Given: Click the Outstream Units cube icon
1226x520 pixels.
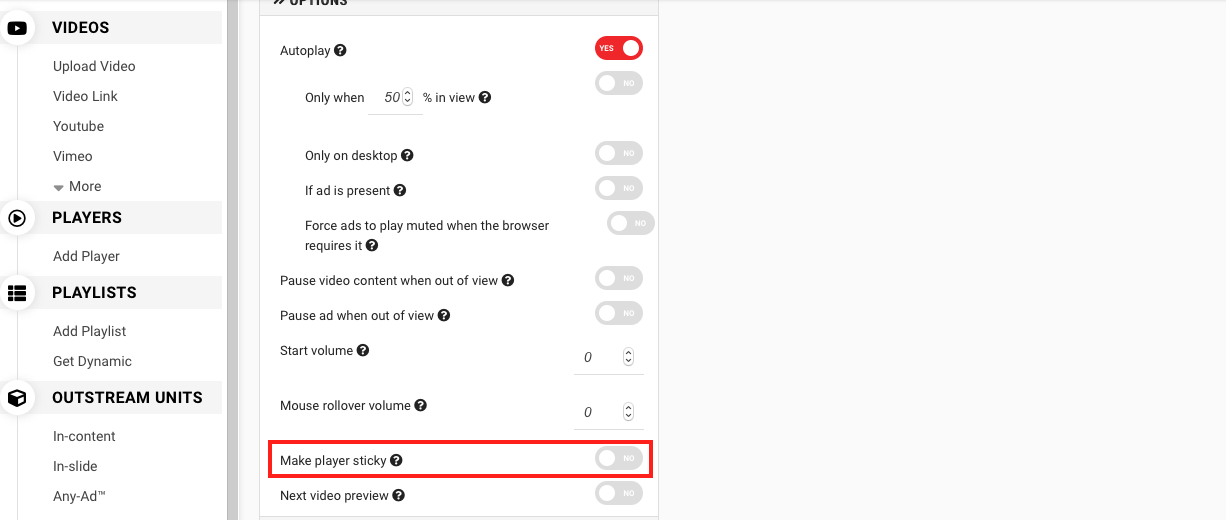Looking at the screenshot, I should [17, 398].
